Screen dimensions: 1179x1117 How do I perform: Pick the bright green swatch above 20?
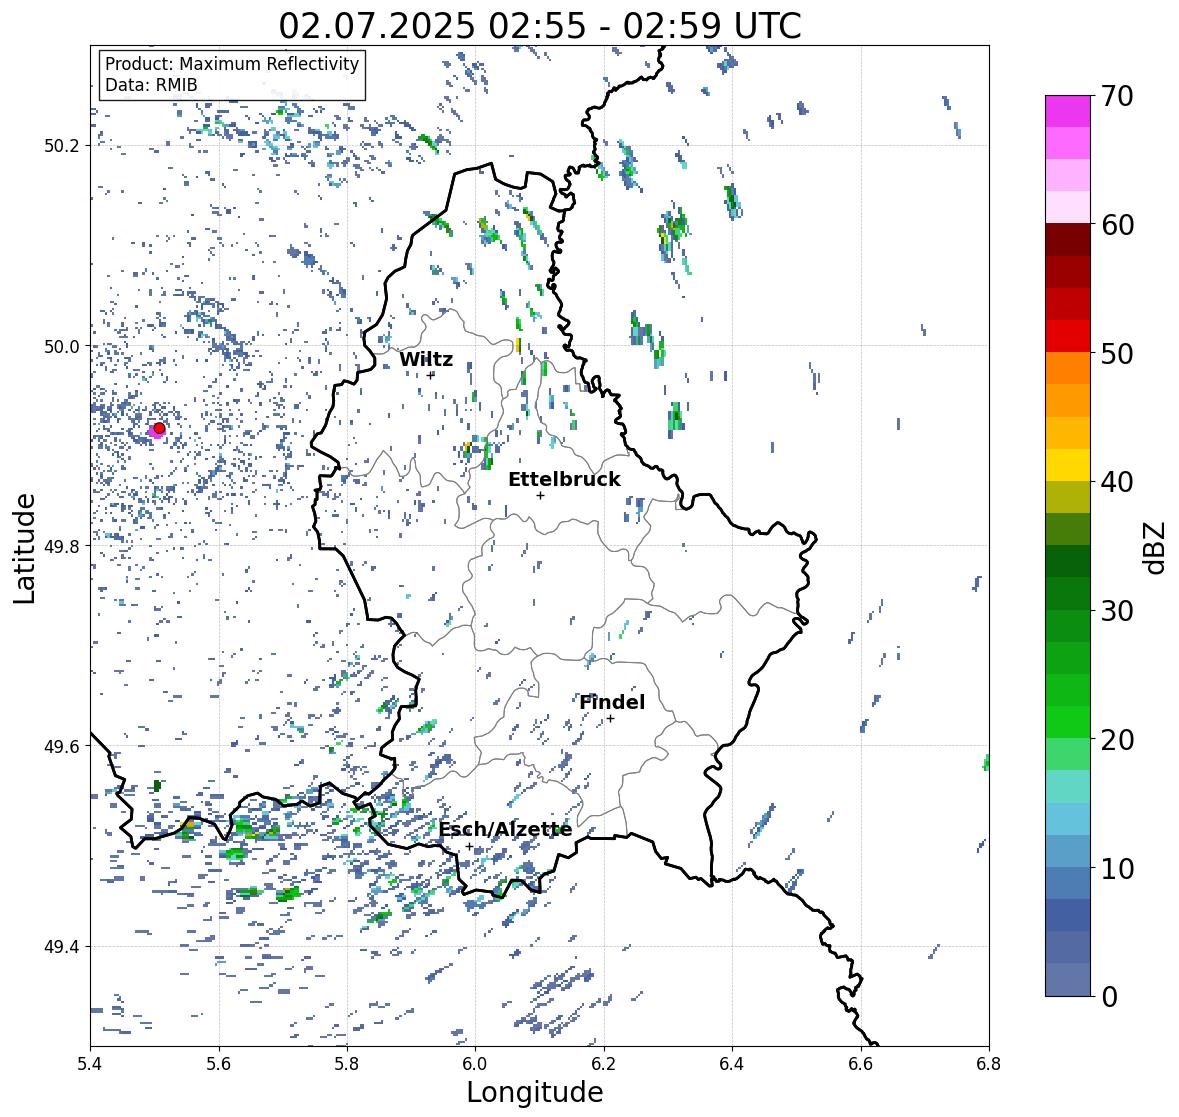[1068, 722]
